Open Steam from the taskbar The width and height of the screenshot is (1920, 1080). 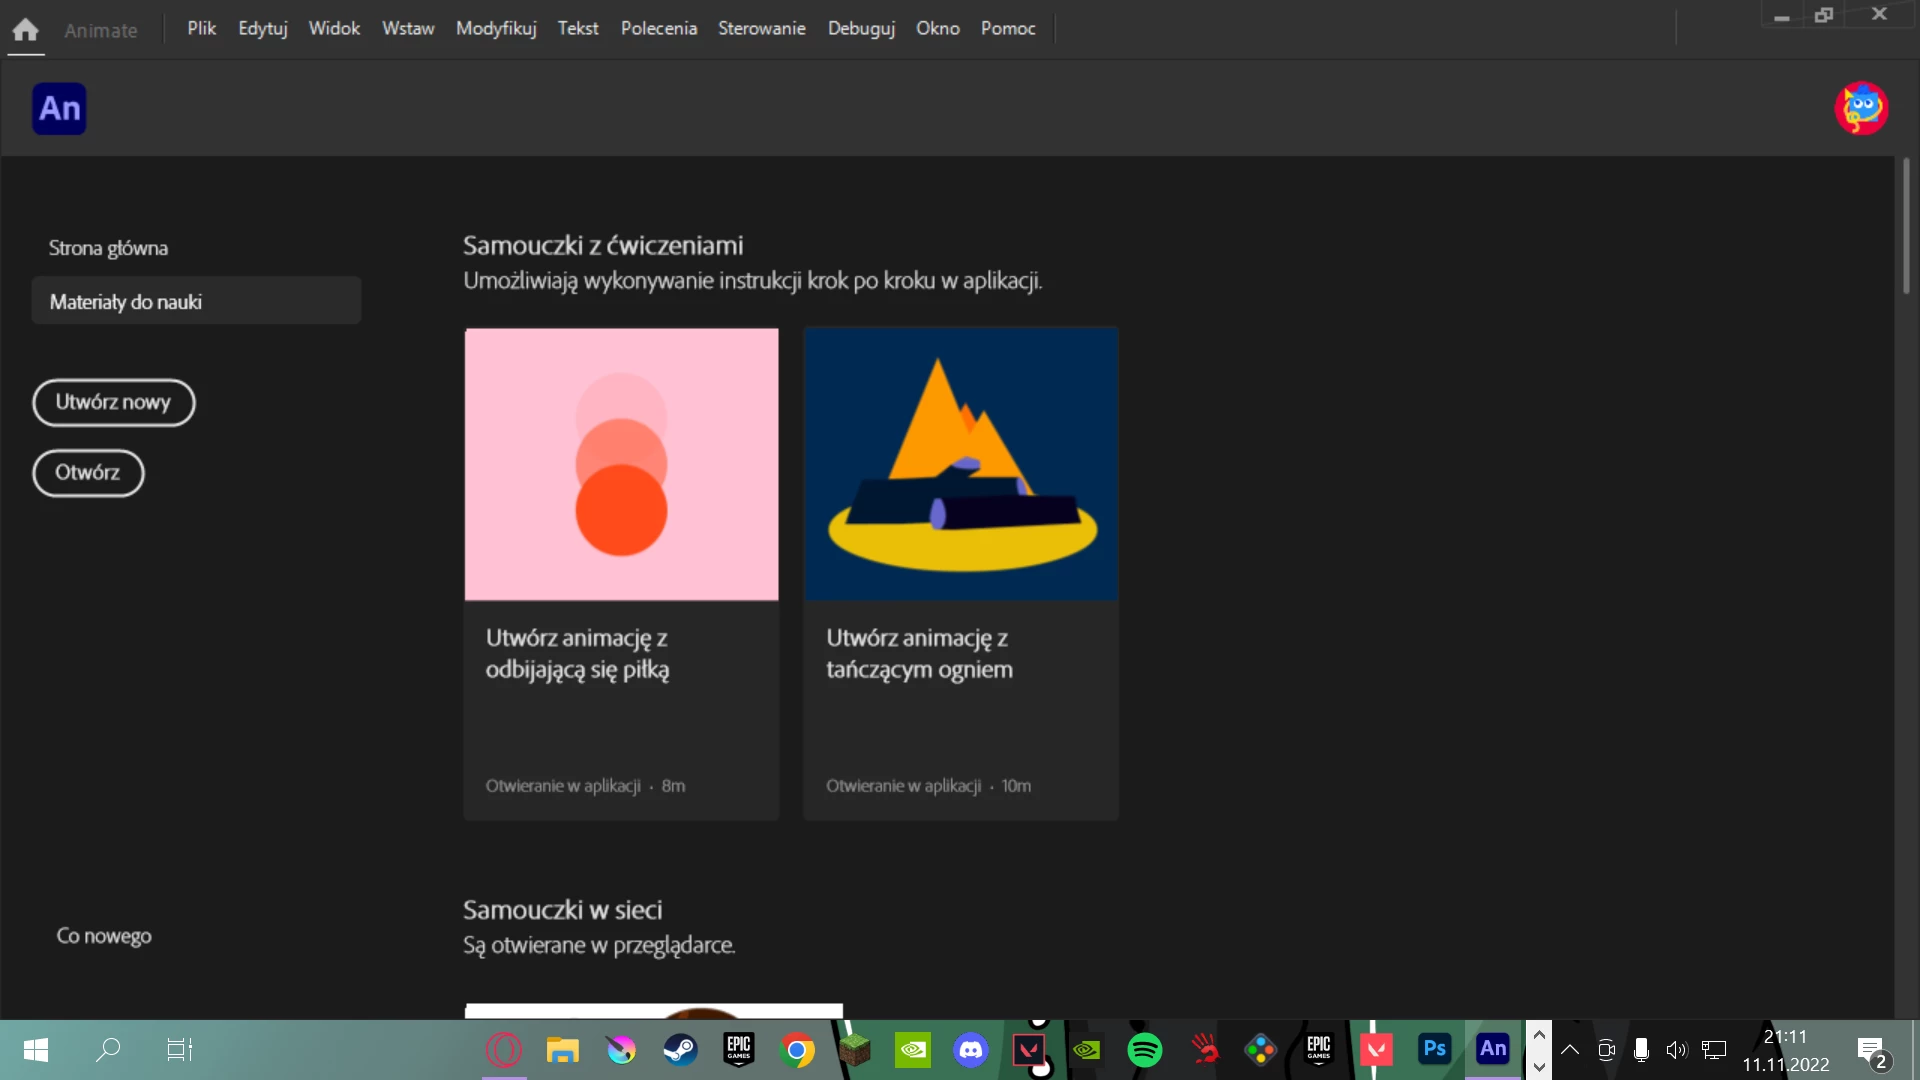point(680,1050)
